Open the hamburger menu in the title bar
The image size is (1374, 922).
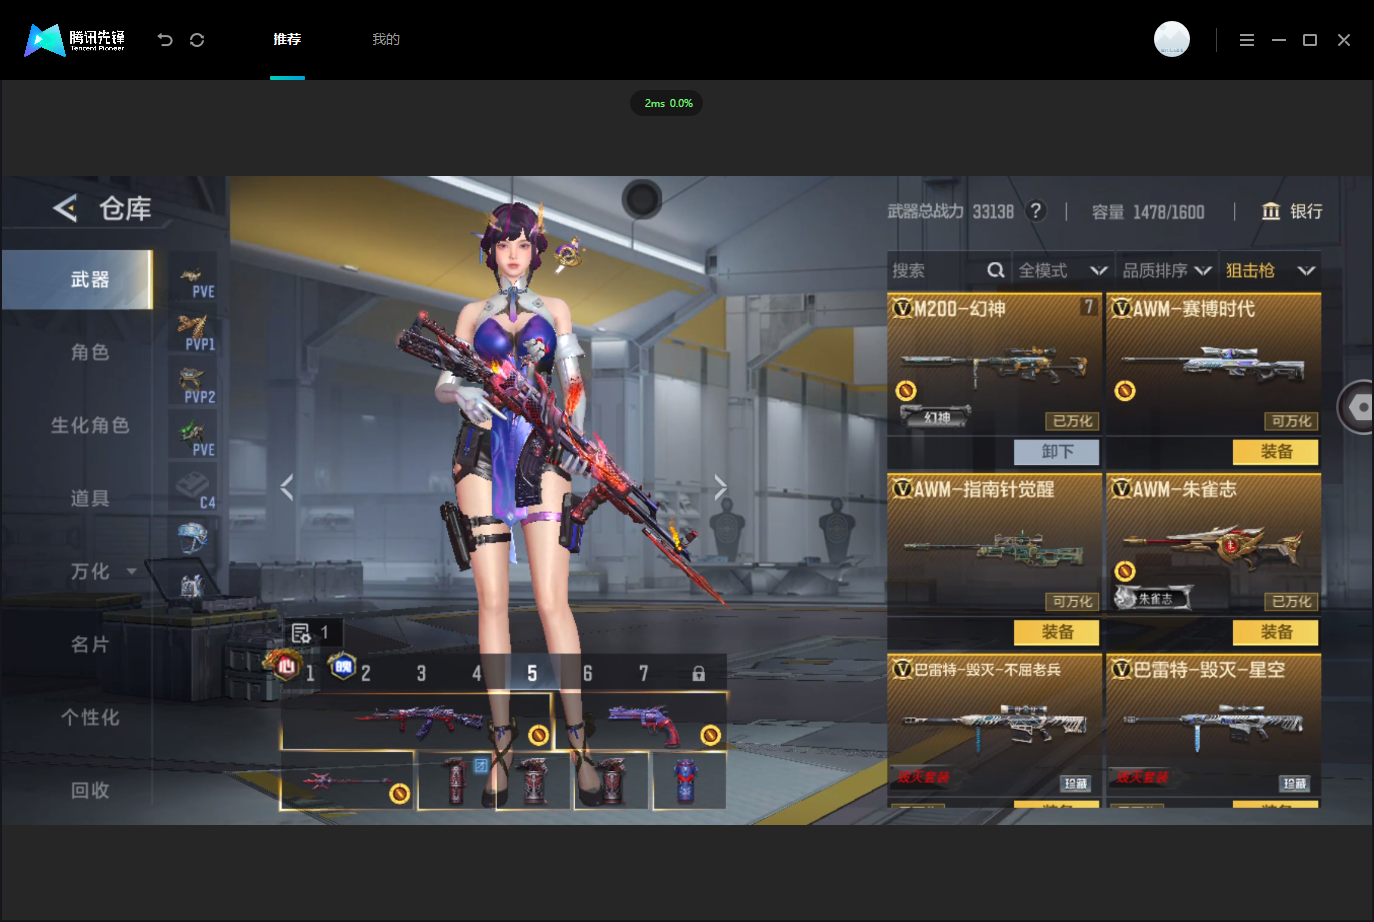[1247, 40]
